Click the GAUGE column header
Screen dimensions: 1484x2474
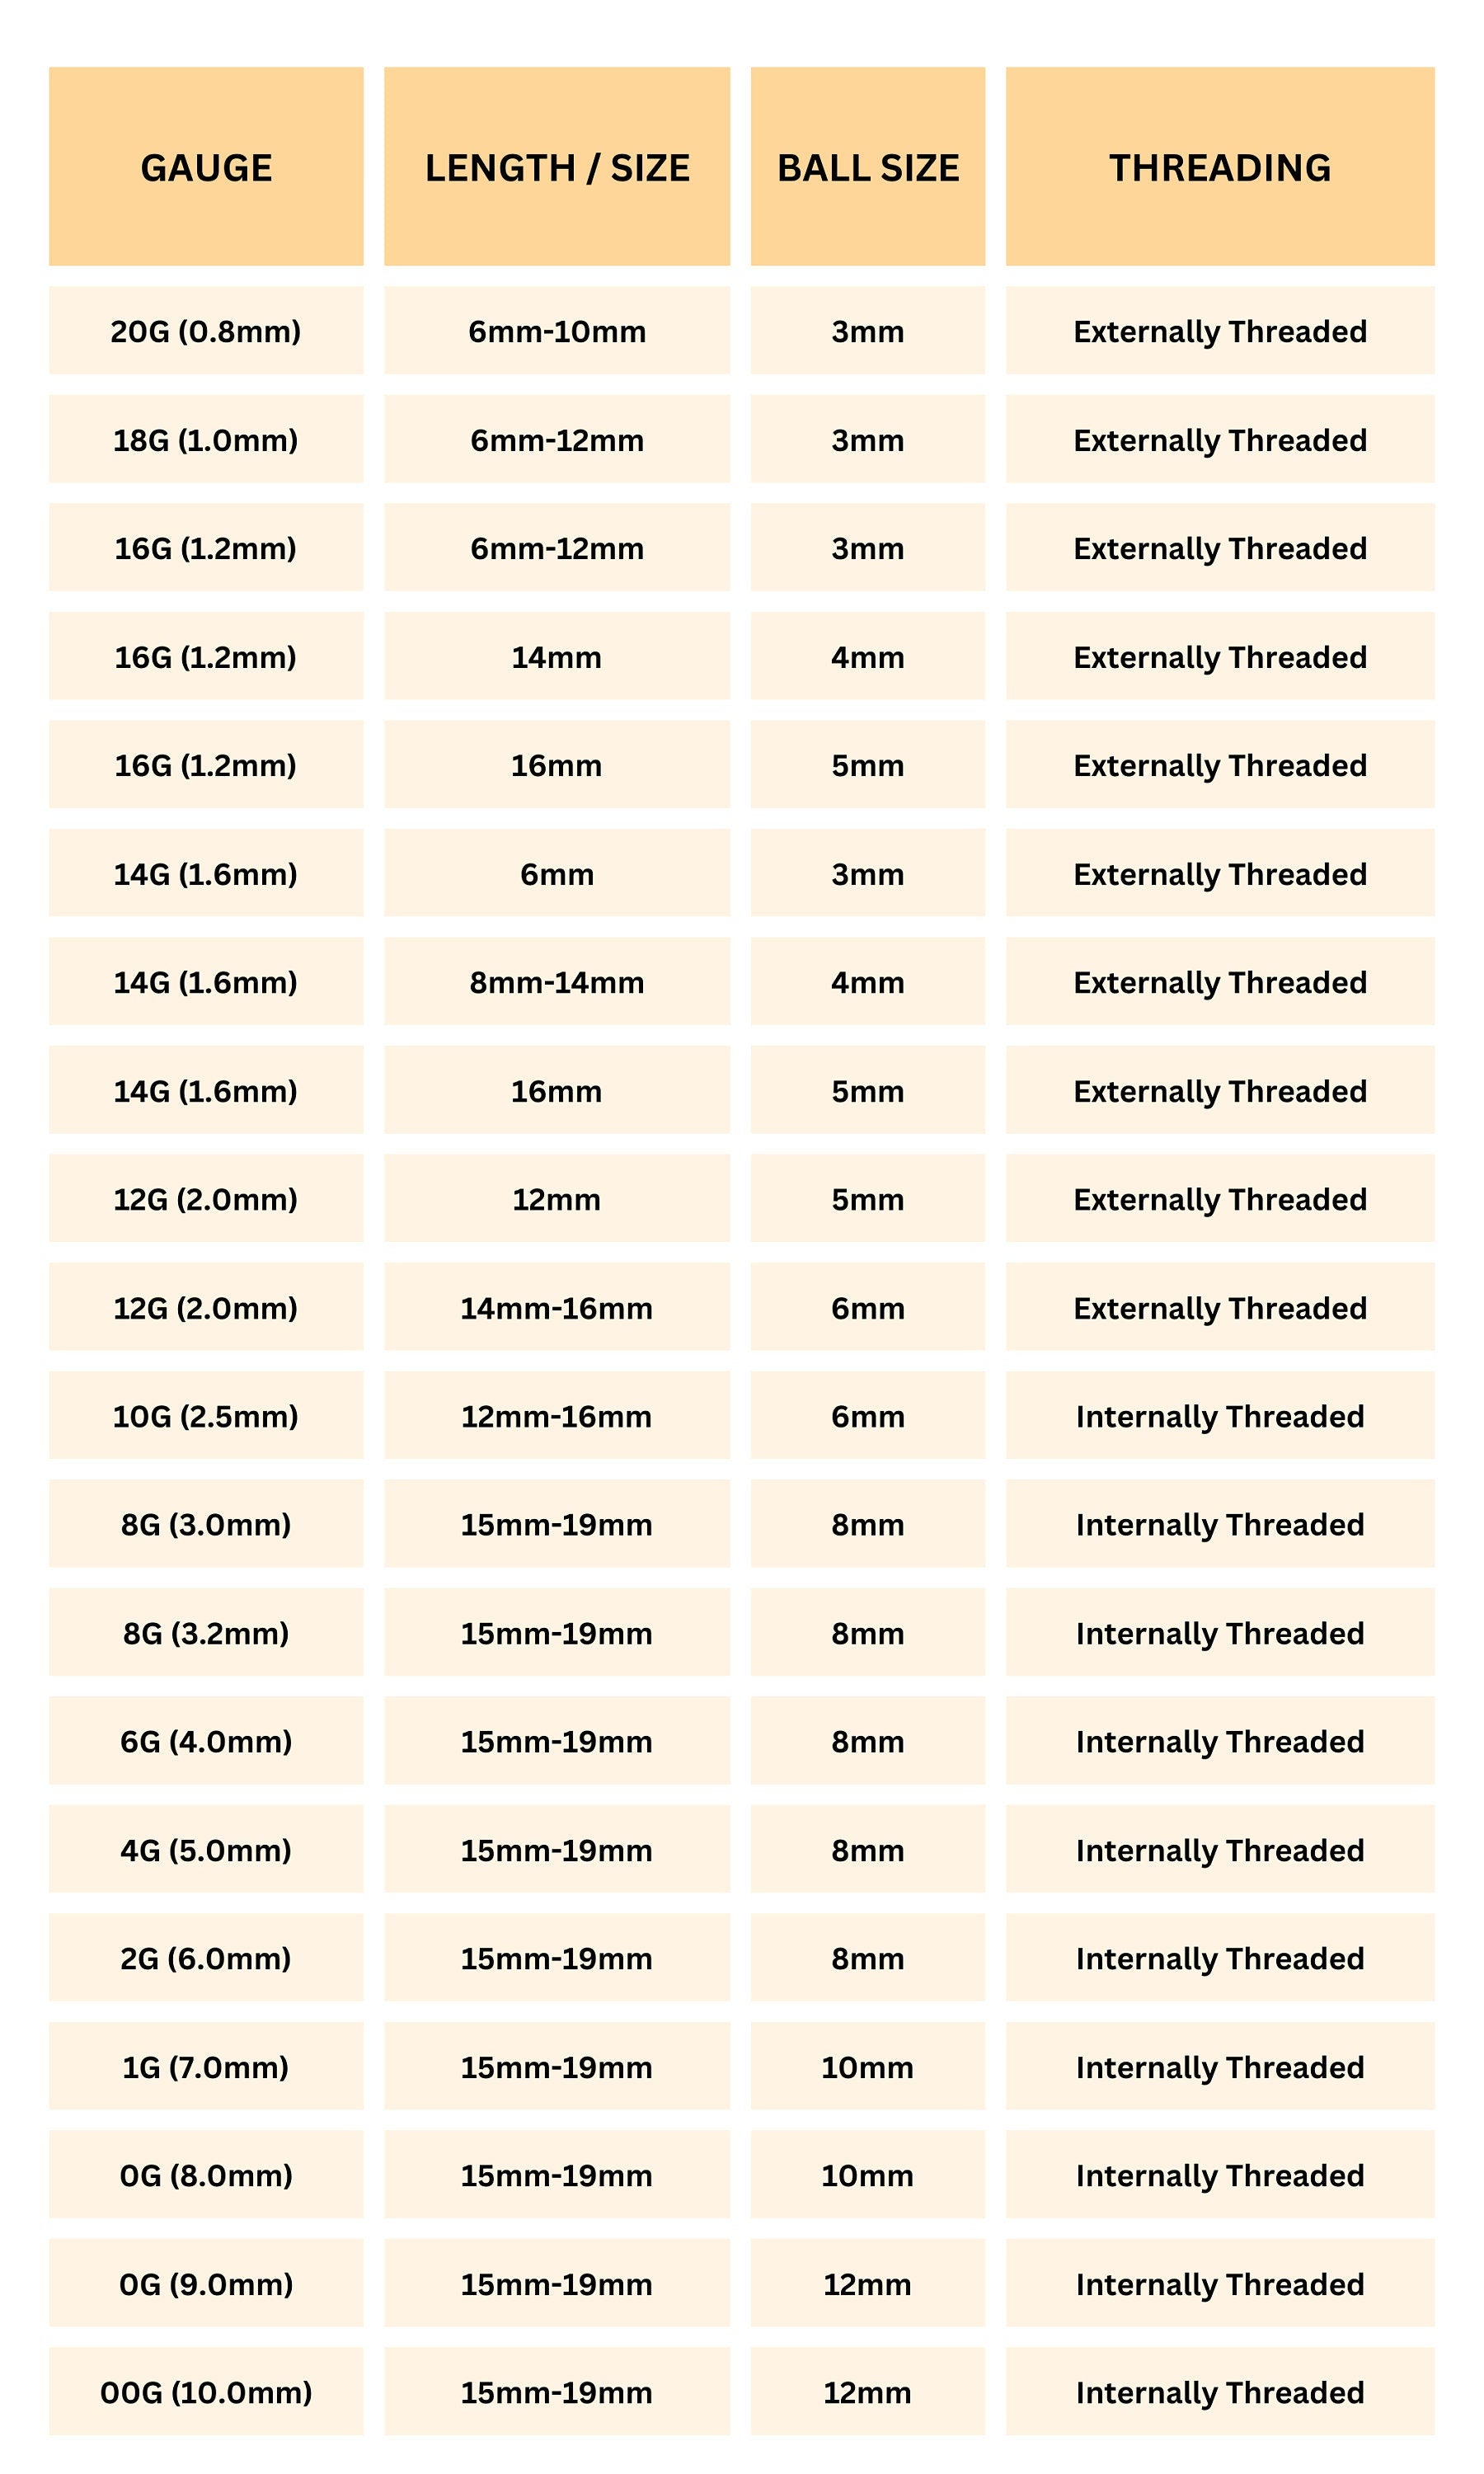[x=206, y=167]
